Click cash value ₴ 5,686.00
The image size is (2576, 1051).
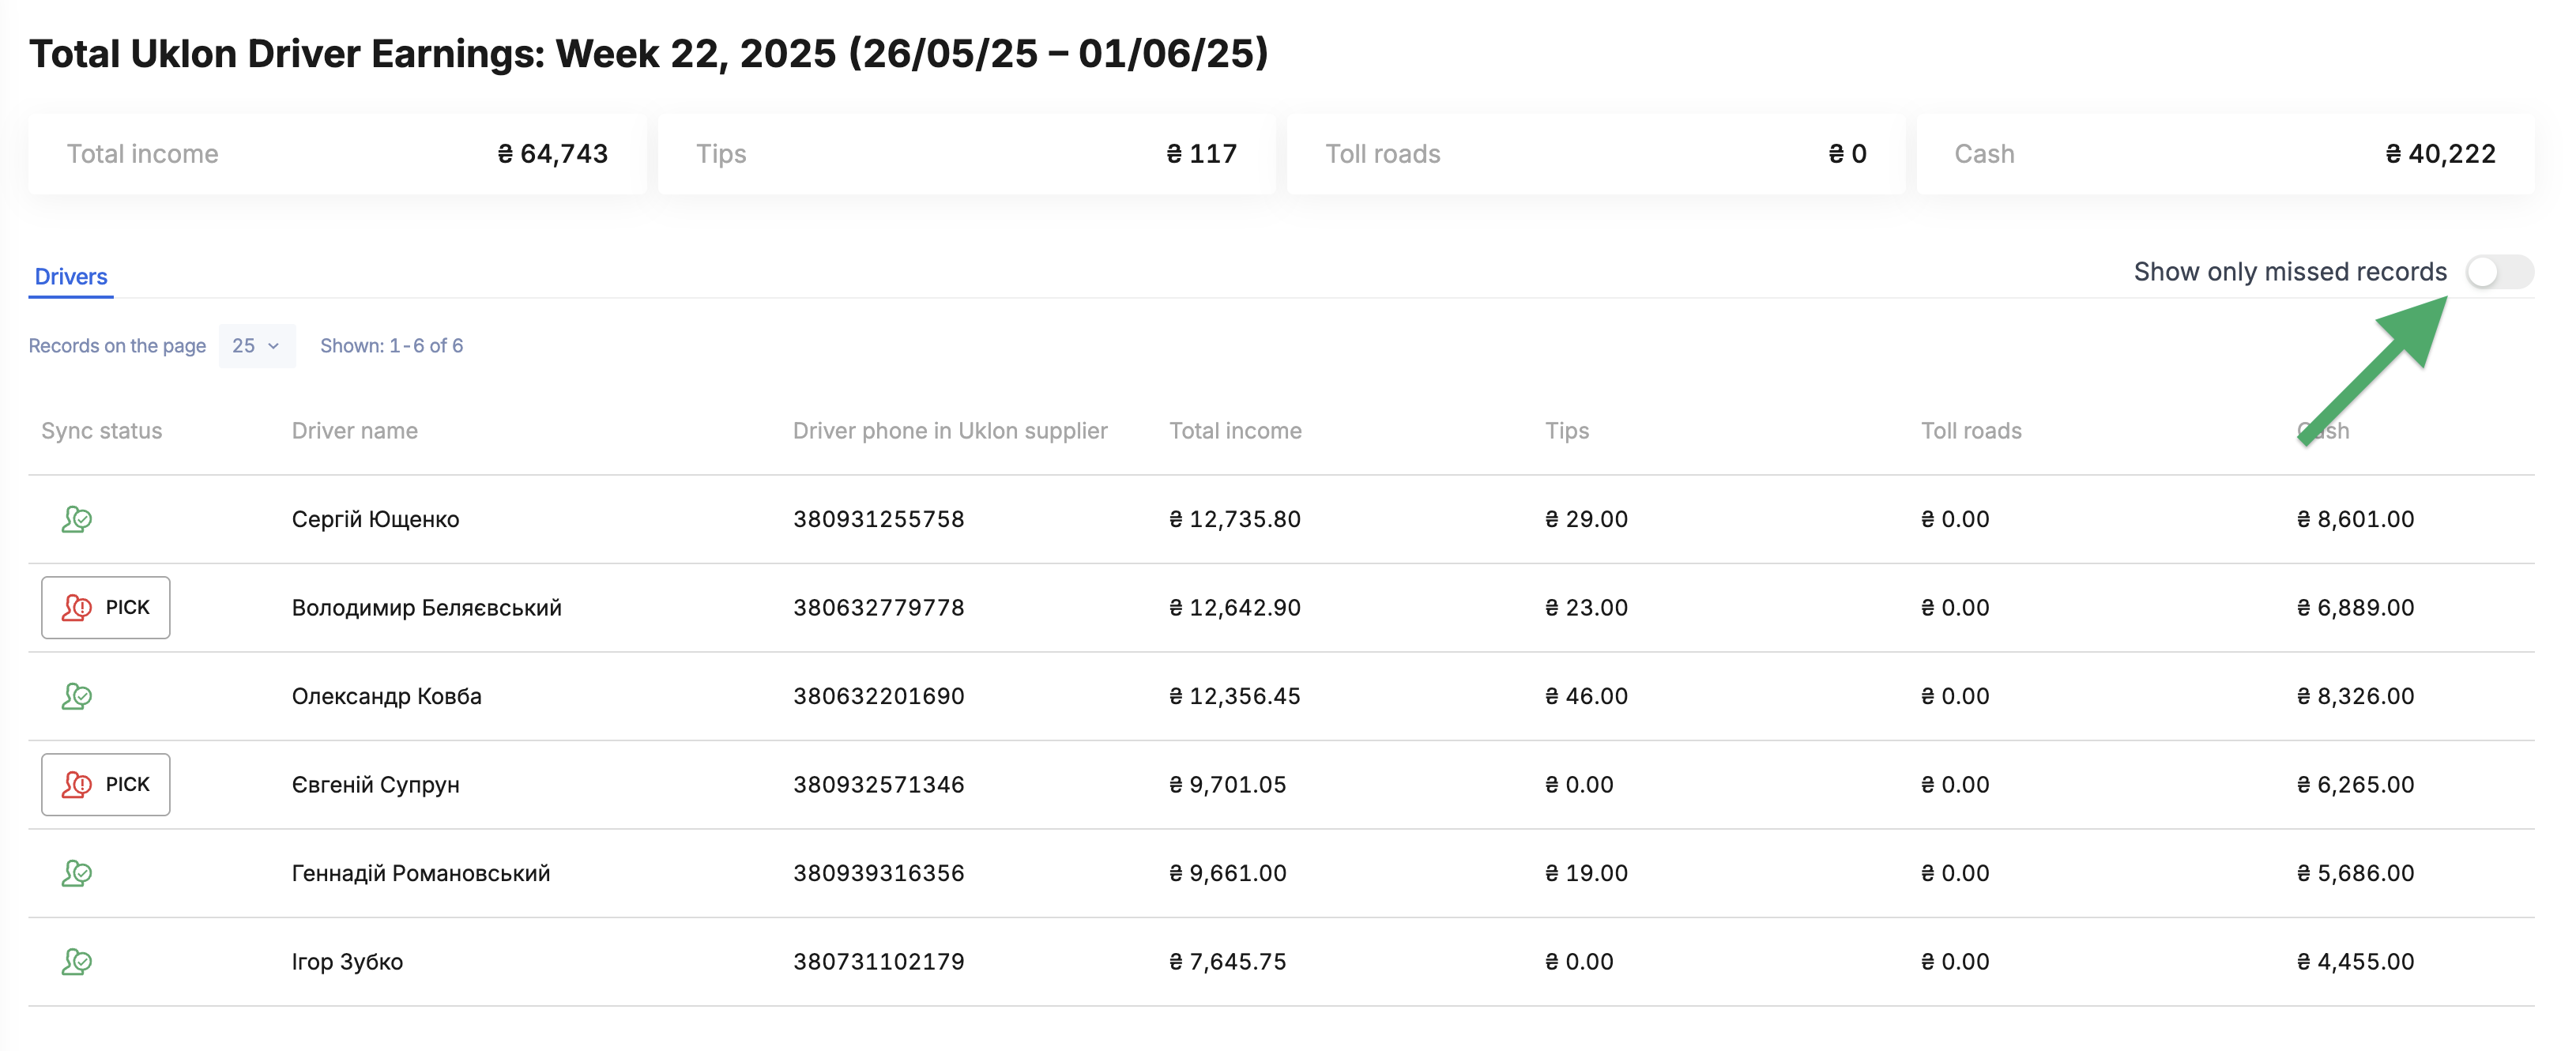[x=2356, y=873]
